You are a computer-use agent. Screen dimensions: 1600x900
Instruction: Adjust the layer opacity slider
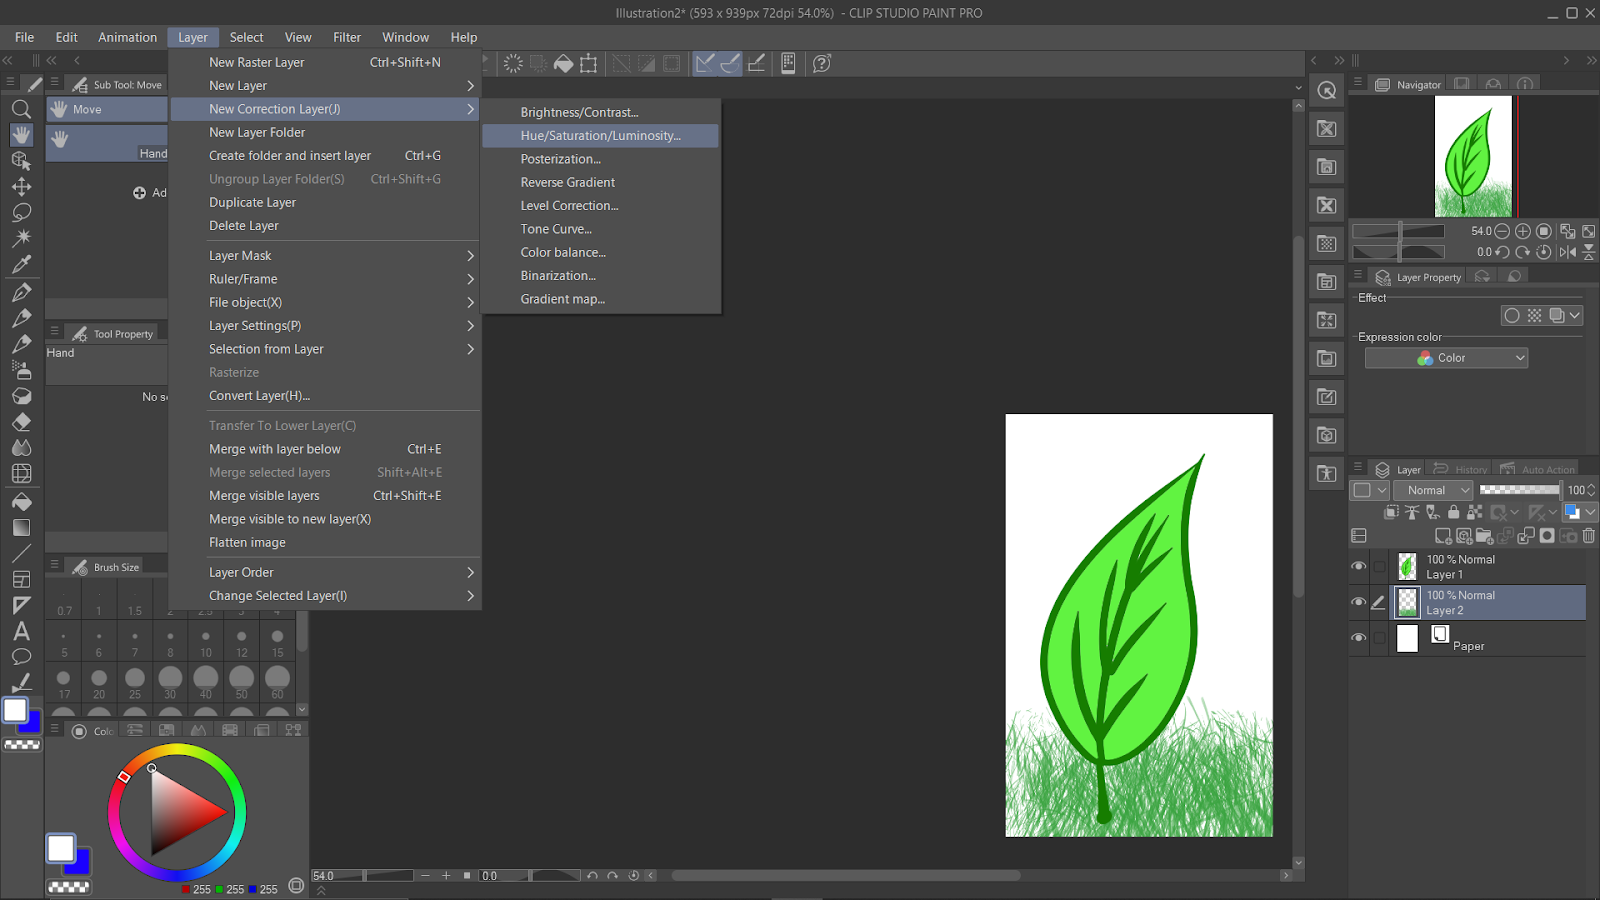(1519, 490)
